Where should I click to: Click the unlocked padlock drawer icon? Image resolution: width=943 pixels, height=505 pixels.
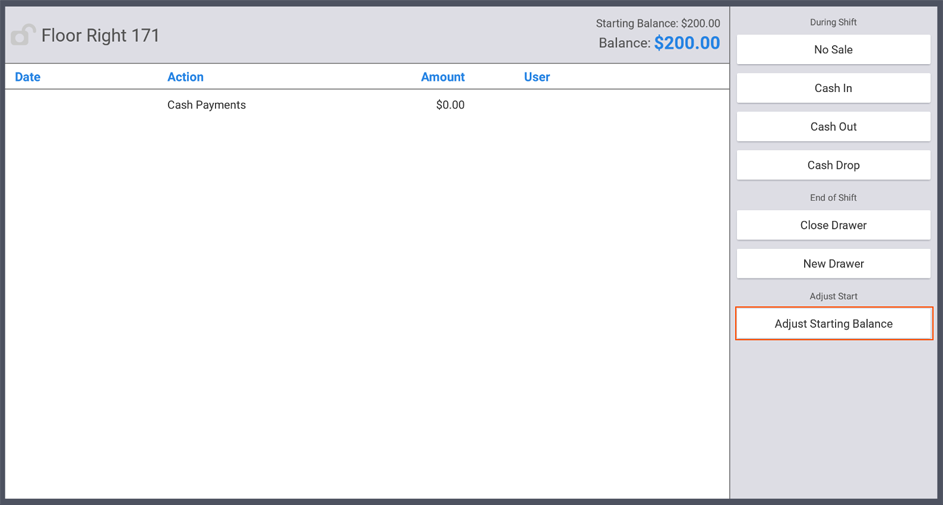[23, 36]
